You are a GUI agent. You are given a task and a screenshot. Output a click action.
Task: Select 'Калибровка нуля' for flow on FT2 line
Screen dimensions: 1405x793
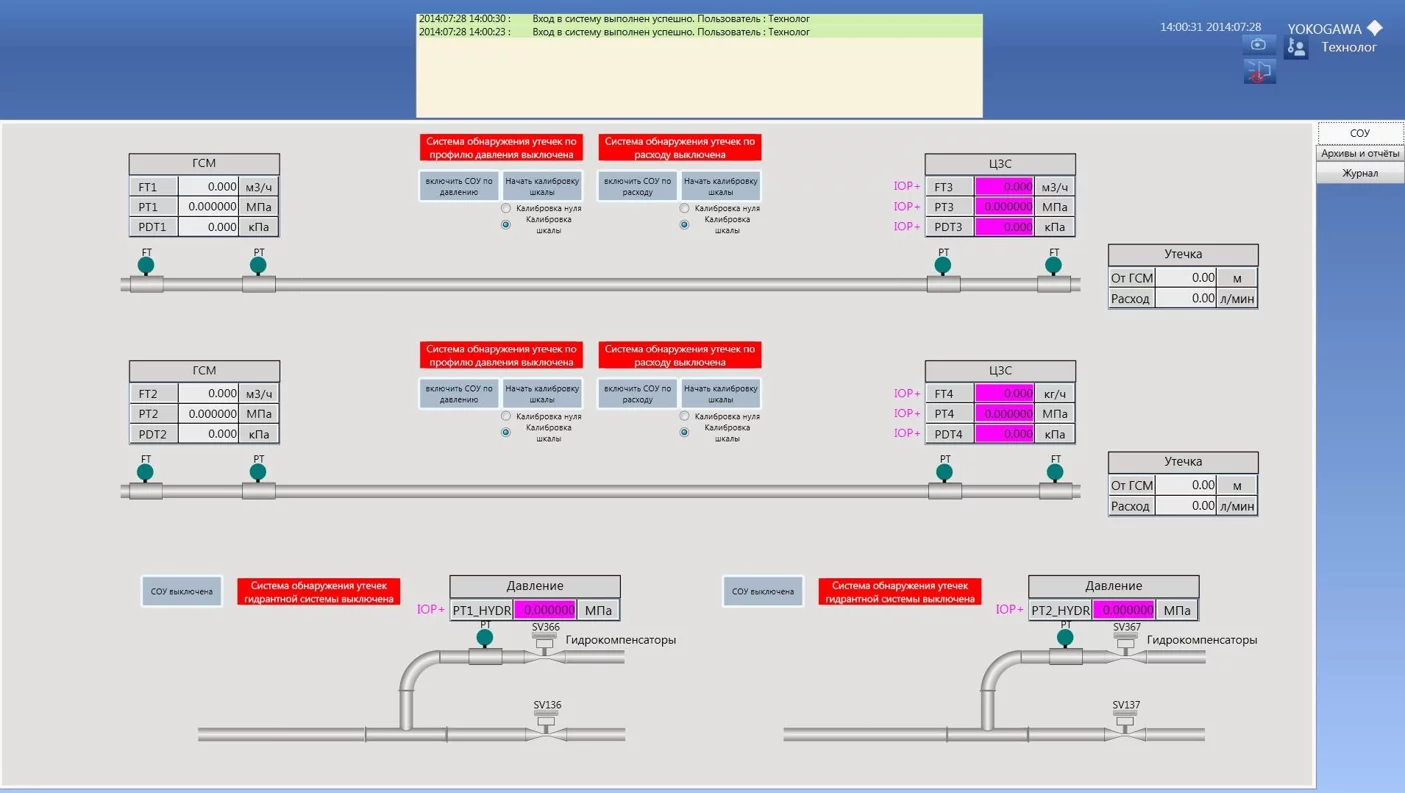click(685, 416)
